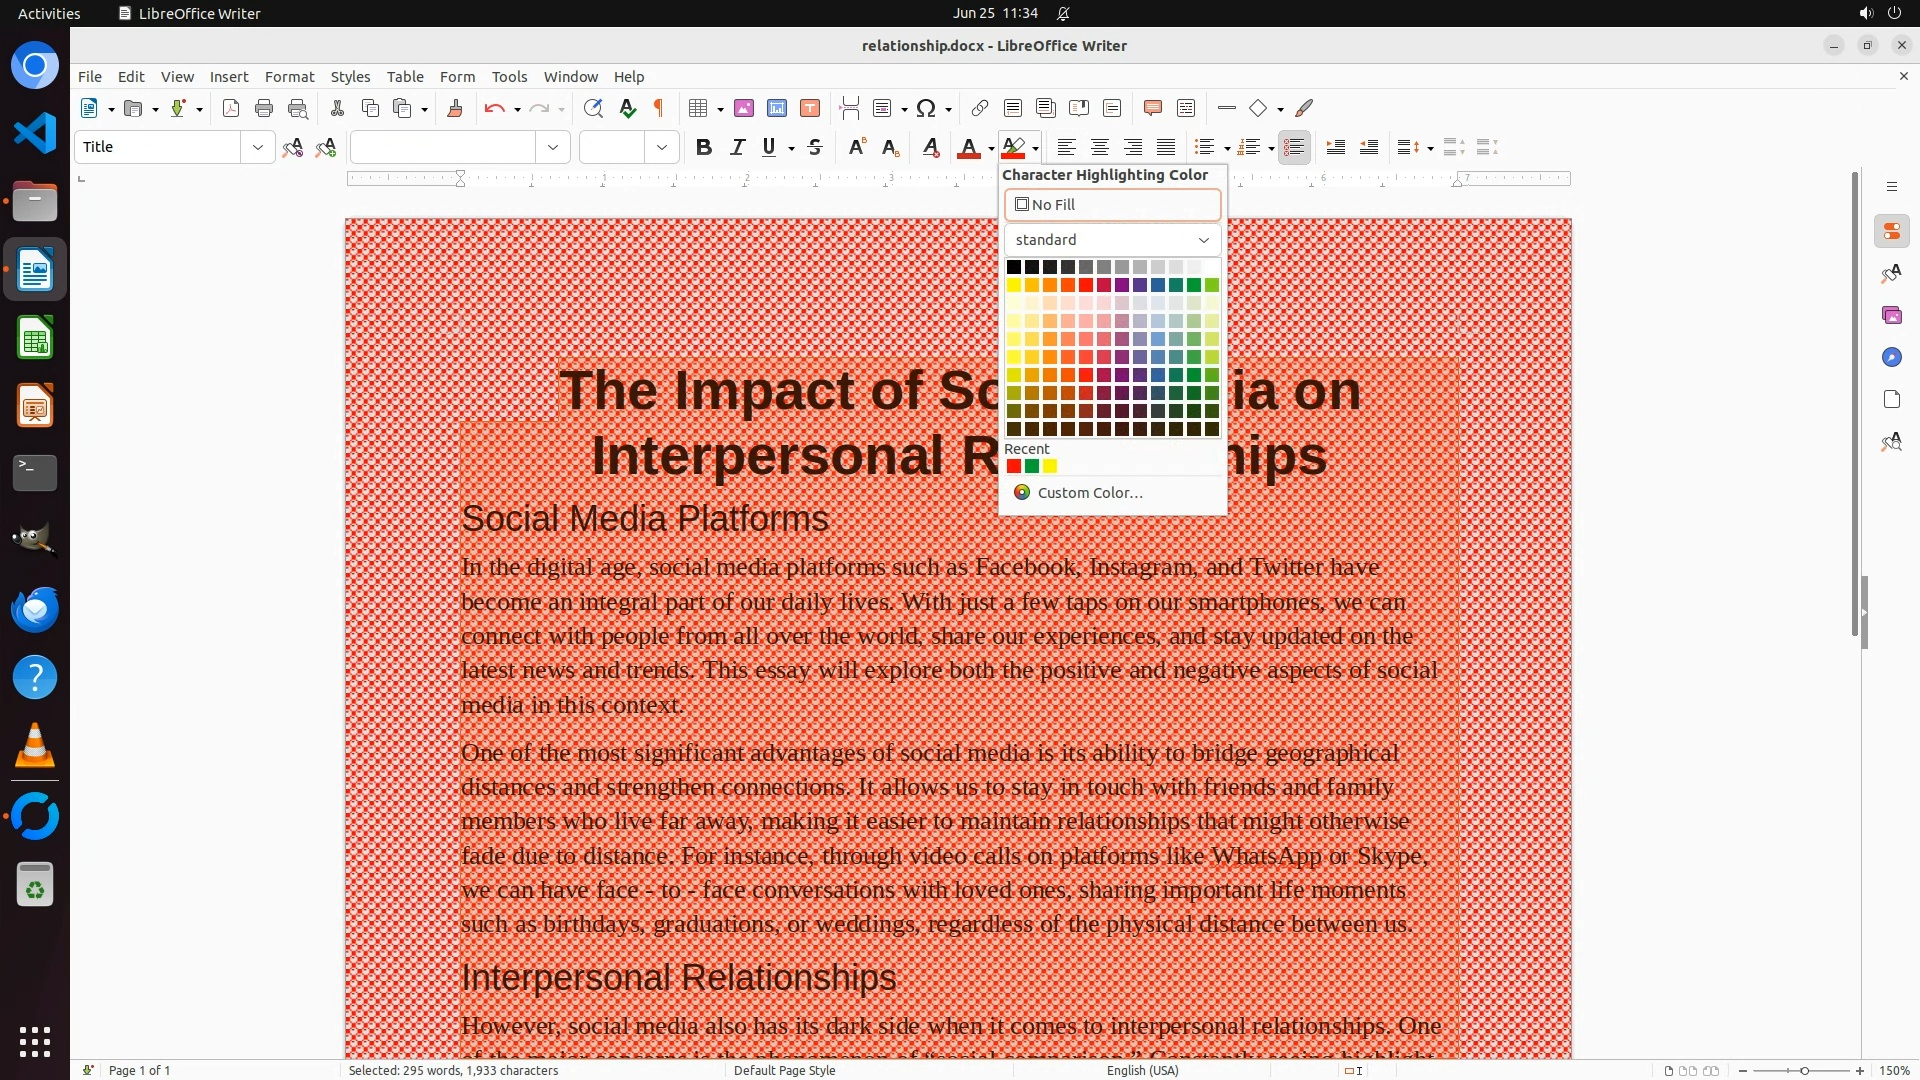Click the Clone Formatting paintbrush icon

tap(455, 109)
